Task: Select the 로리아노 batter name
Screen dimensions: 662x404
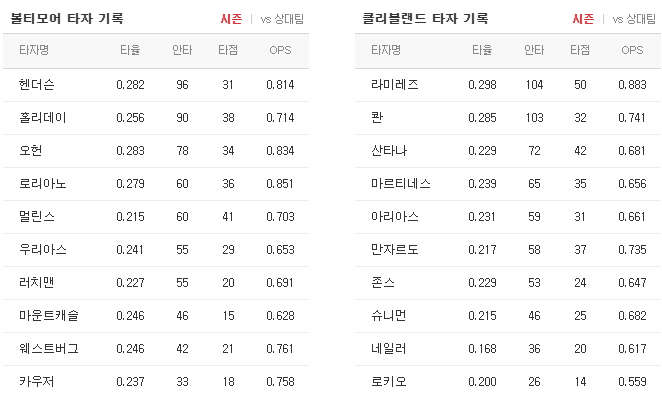Action: [43, 184]
